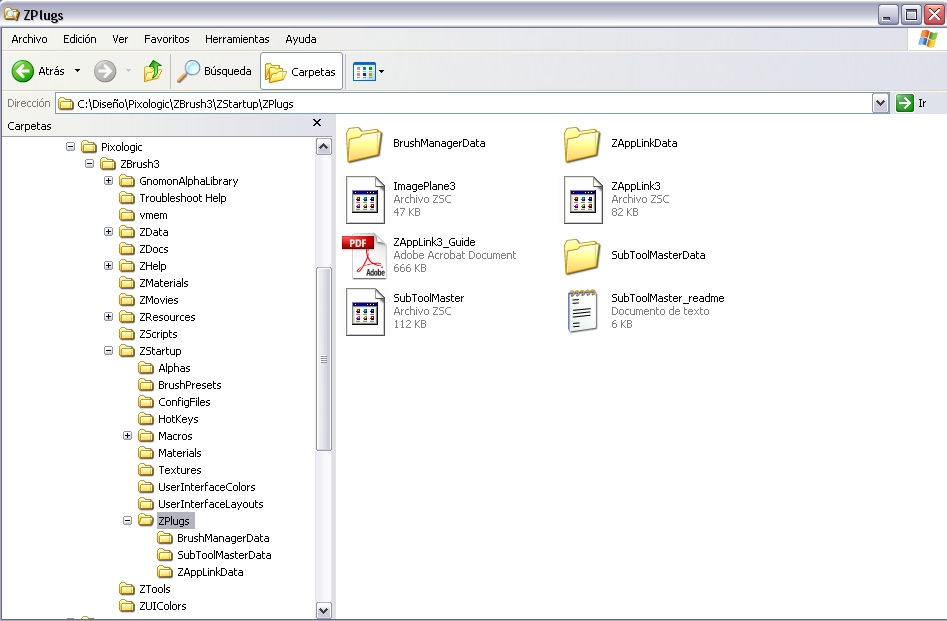947x621 pixels.
Task: Collapse the ZStartup tree node
Action: pyautogui.click(x=109, y=350)
